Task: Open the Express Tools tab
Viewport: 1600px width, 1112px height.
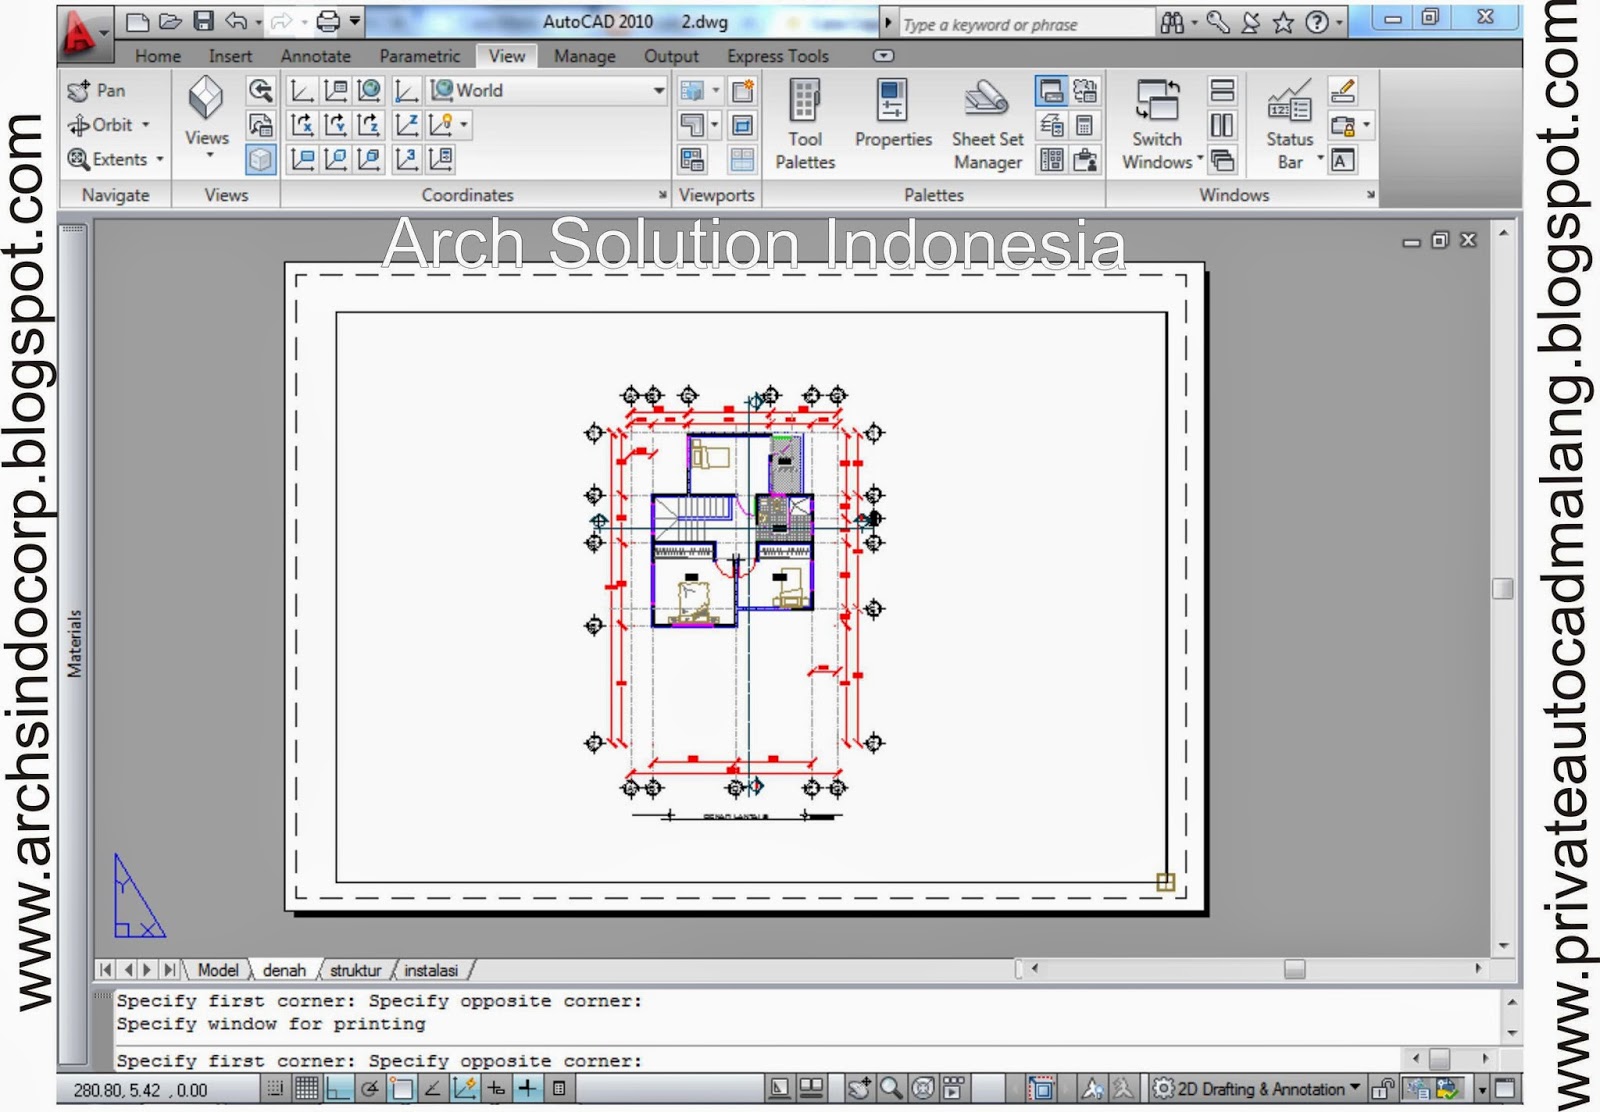Action: point(778,56)
